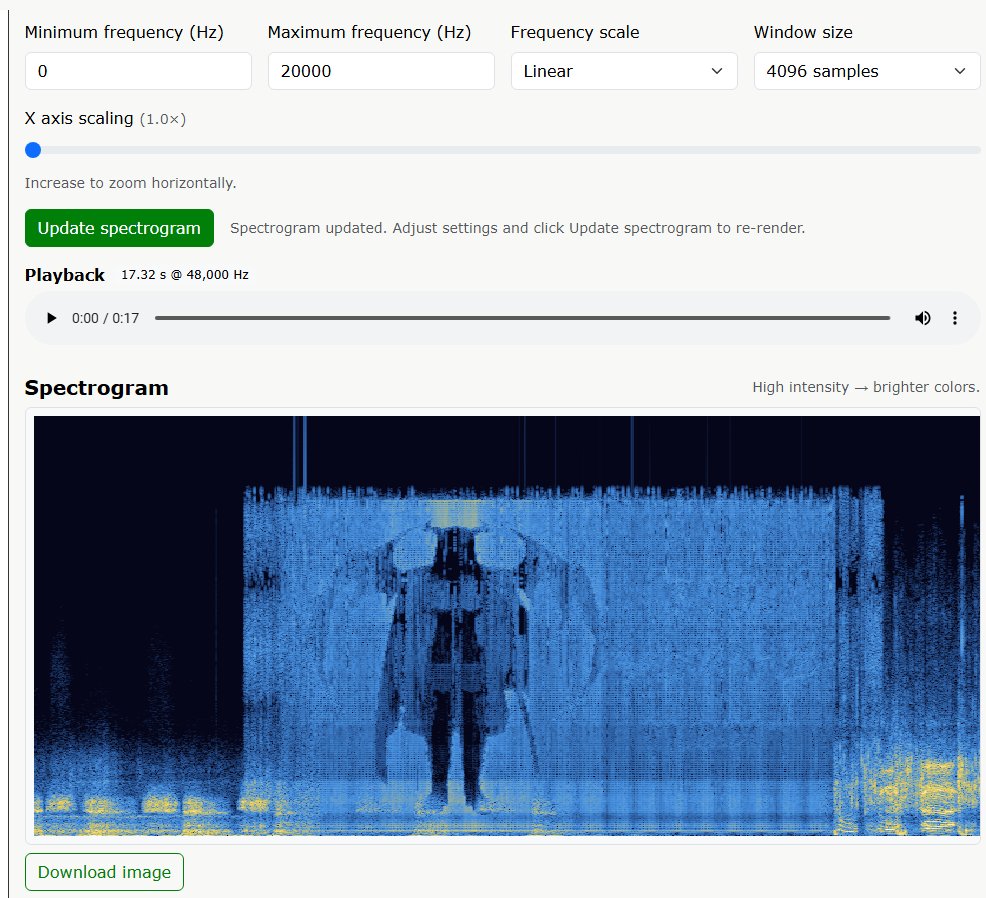
Task: Click the 'Maximum frequency (Hz)' label
Action: tap(369, 32)
